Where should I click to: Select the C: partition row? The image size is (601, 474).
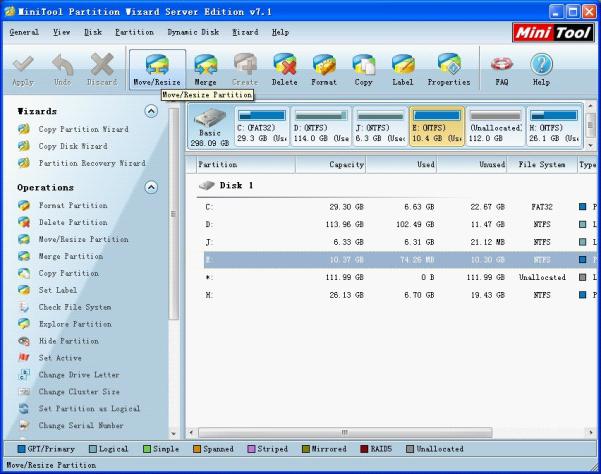pos(400,207)
